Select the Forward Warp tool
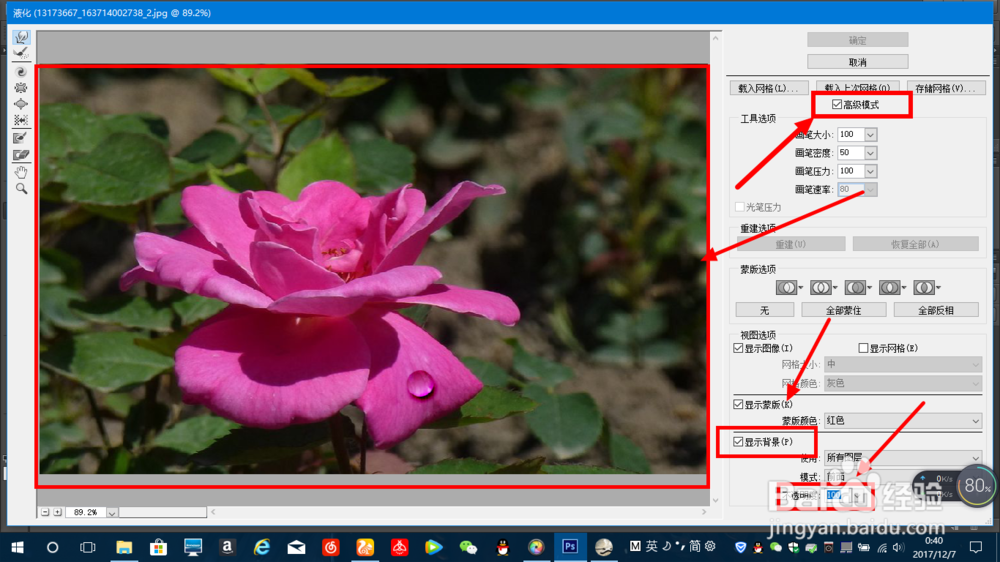The image size is (1000, 562). (x=21, y=37)
